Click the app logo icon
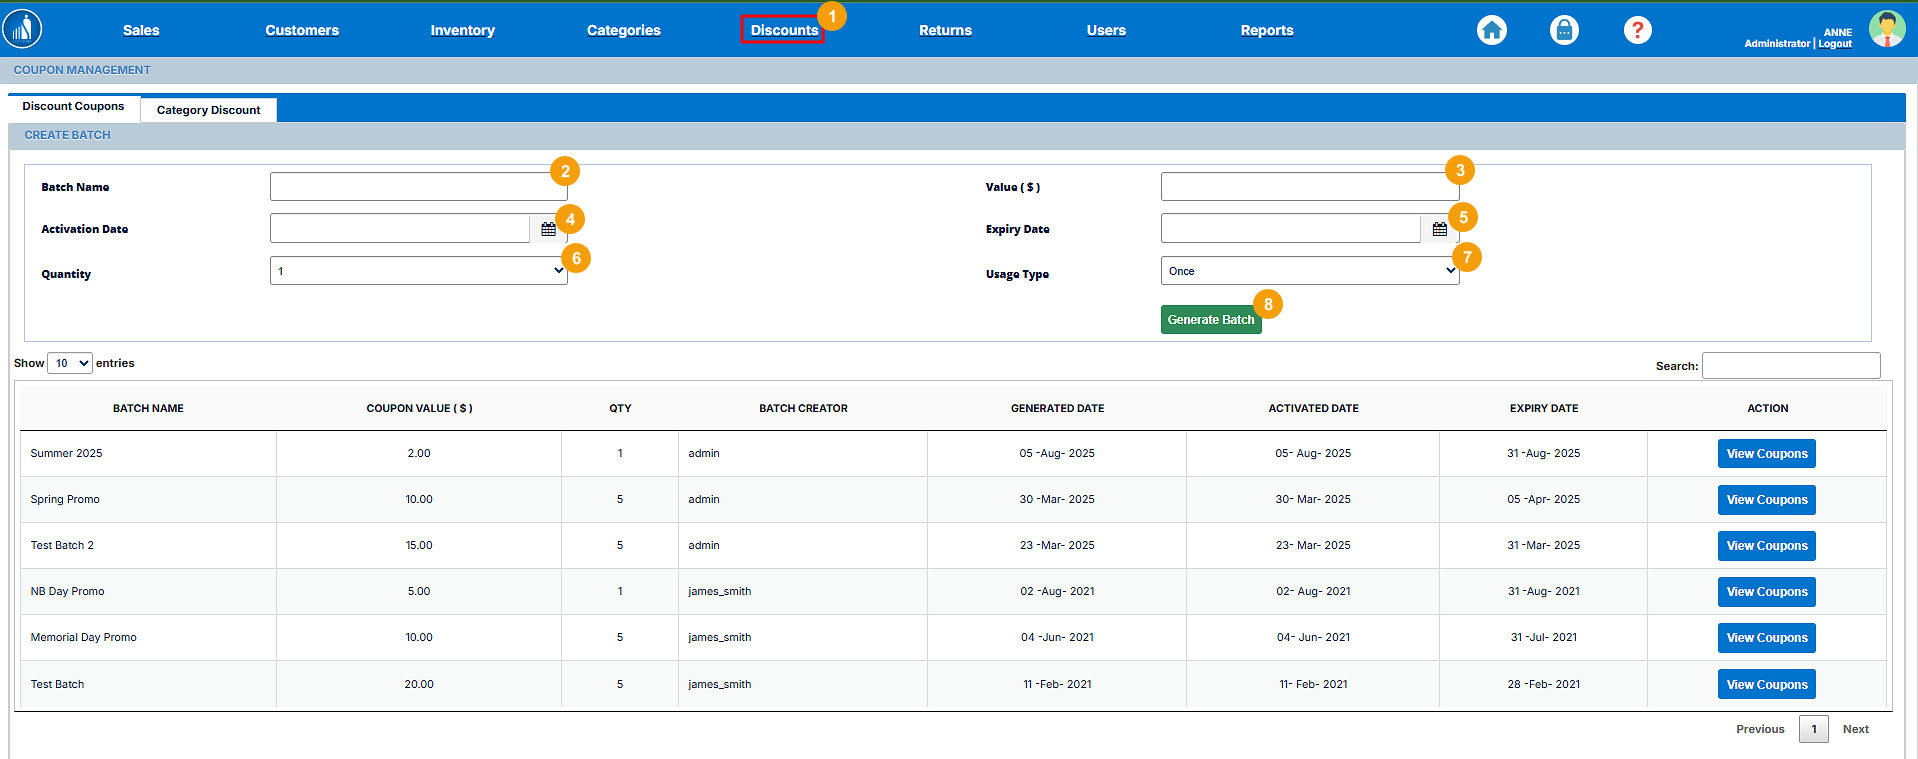The image size is (1918, 759). pos(22,29)
